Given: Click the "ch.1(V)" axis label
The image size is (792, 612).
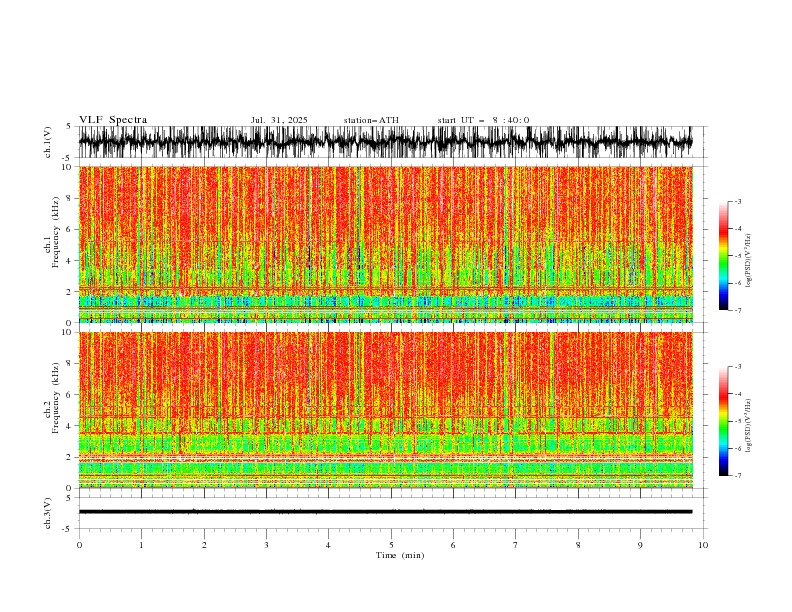Looking at the screenshot, I should point(48,142).
